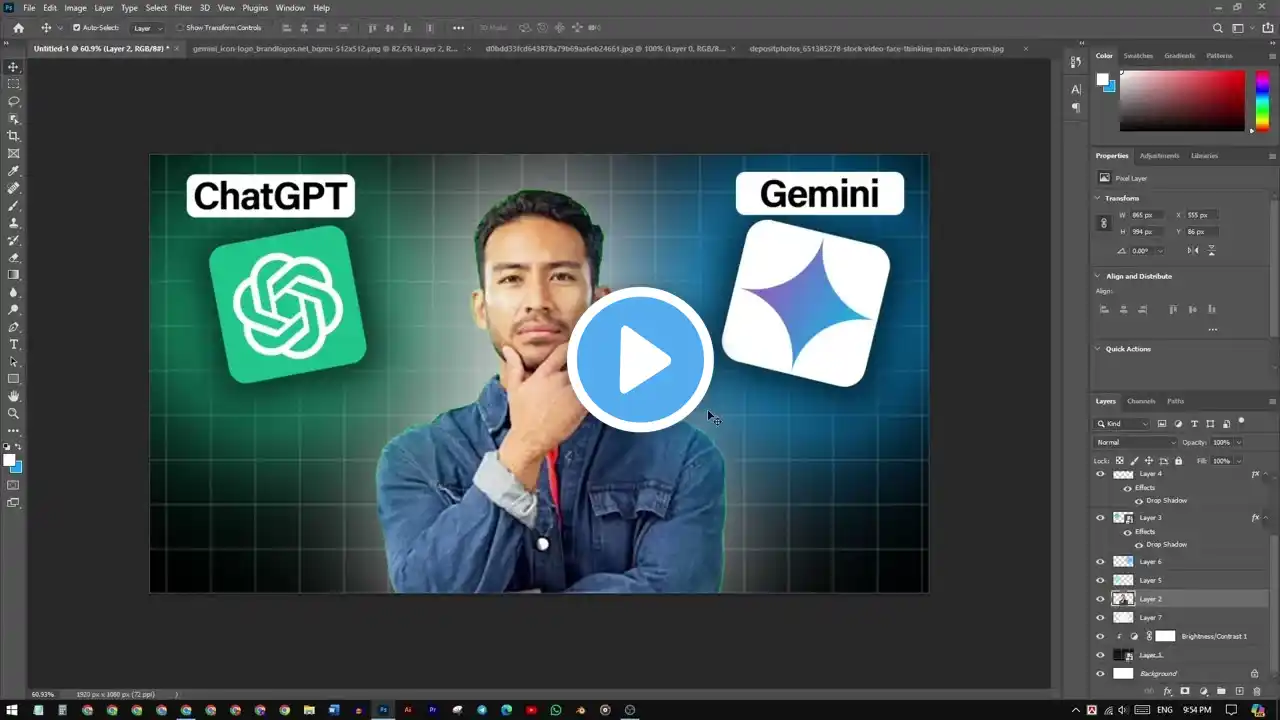
Task: Hide Layer 6 visibility eye
Action: pos(1101,562)
